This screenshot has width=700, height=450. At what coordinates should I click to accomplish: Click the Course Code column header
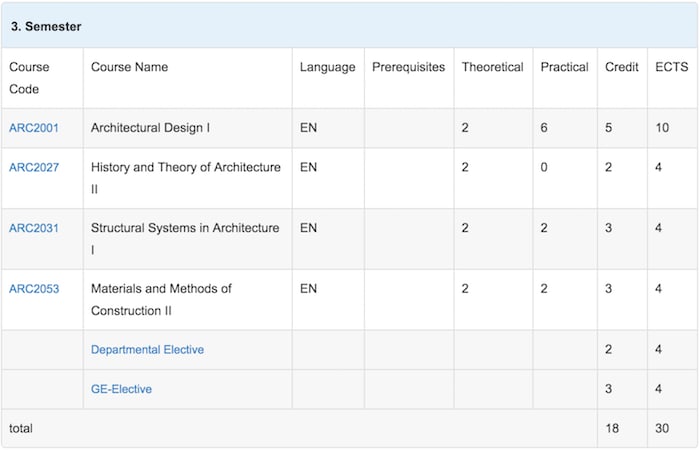pos(29,78)
